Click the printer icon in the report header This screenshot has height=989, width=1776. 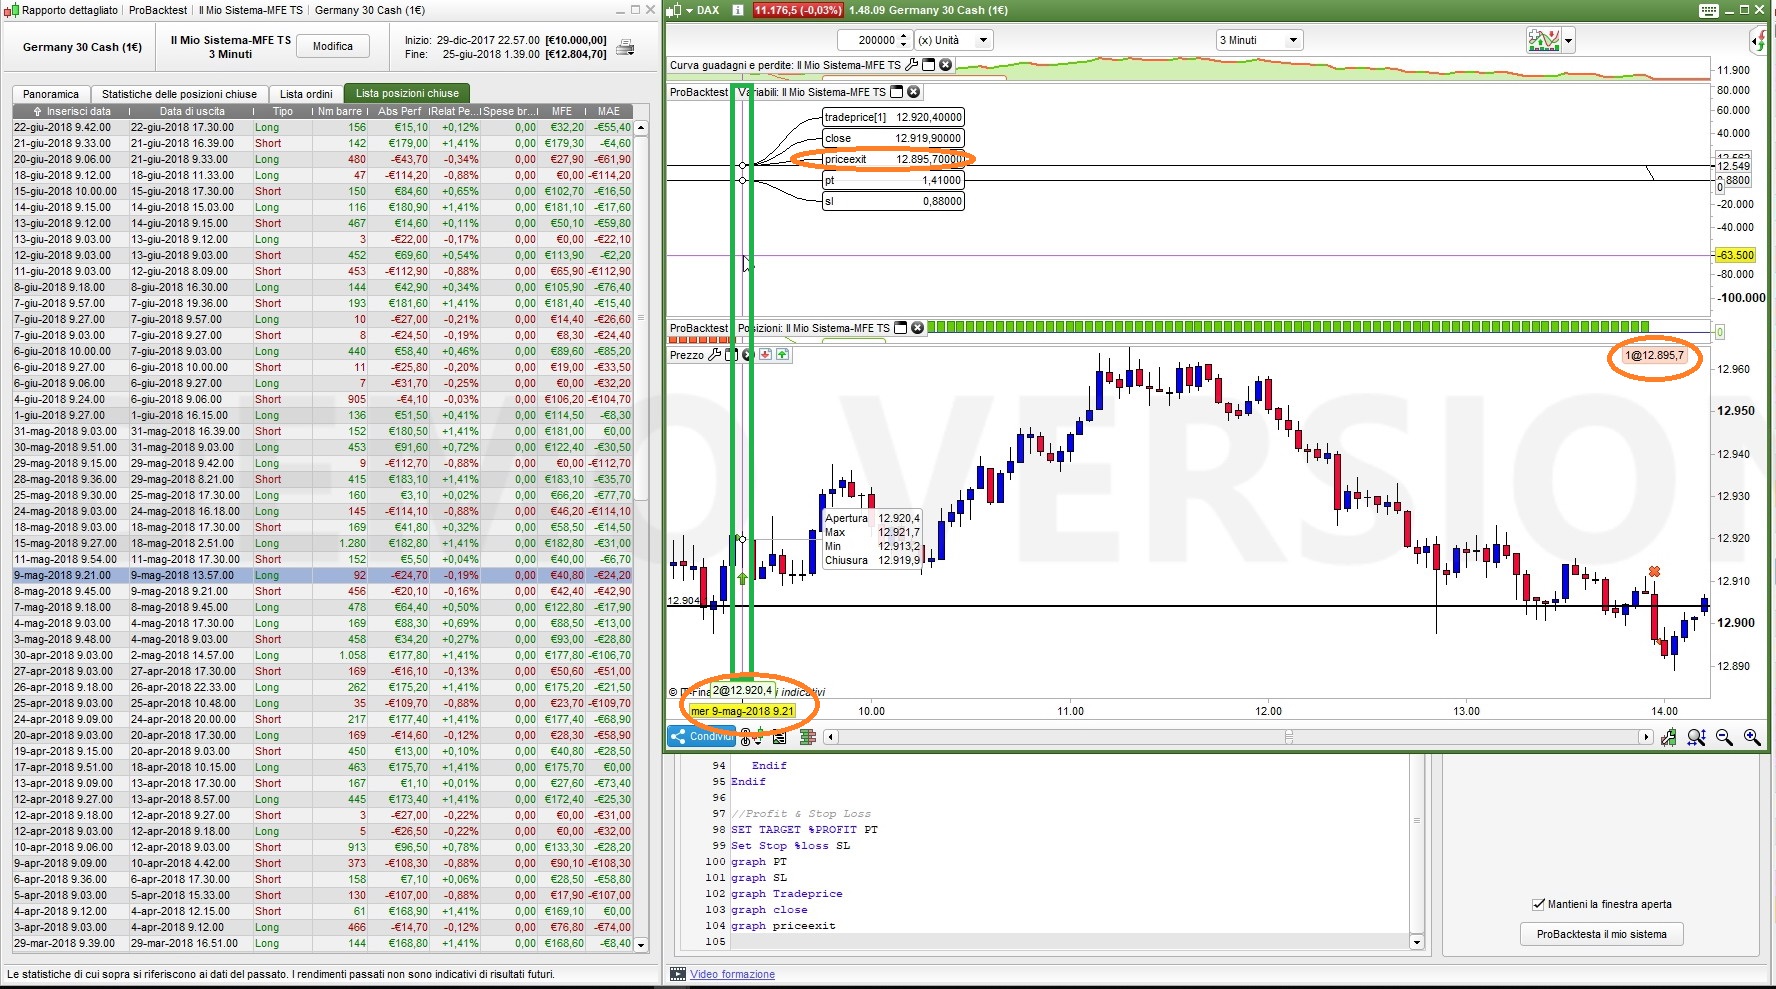(x=625, y=47)
